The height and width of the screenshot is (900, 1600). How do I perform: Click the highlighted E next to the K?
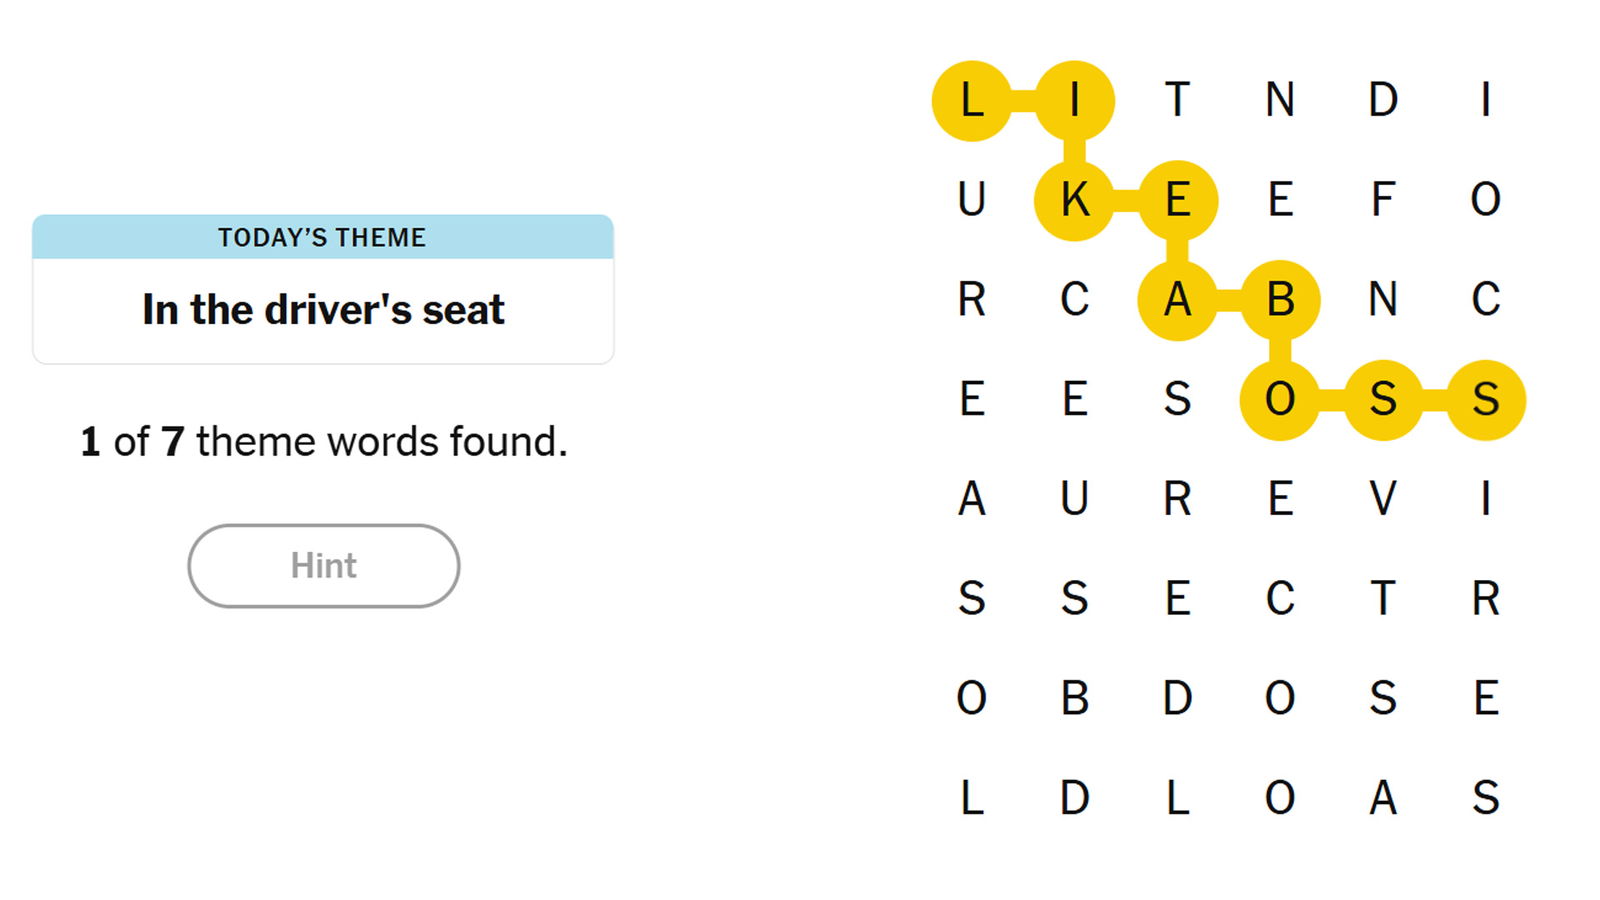[x=1178, y=201]
